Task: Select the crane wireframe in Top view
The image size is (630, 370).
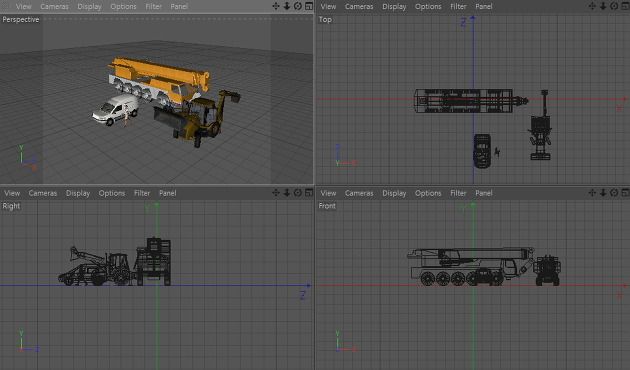Action: 471,100
